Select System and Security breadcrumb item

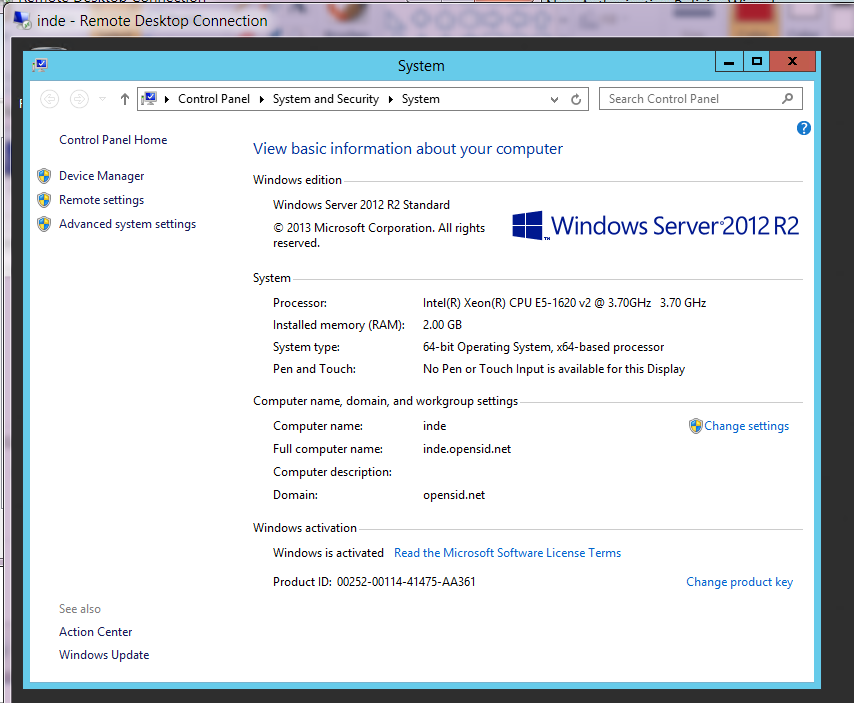(325, 99)
